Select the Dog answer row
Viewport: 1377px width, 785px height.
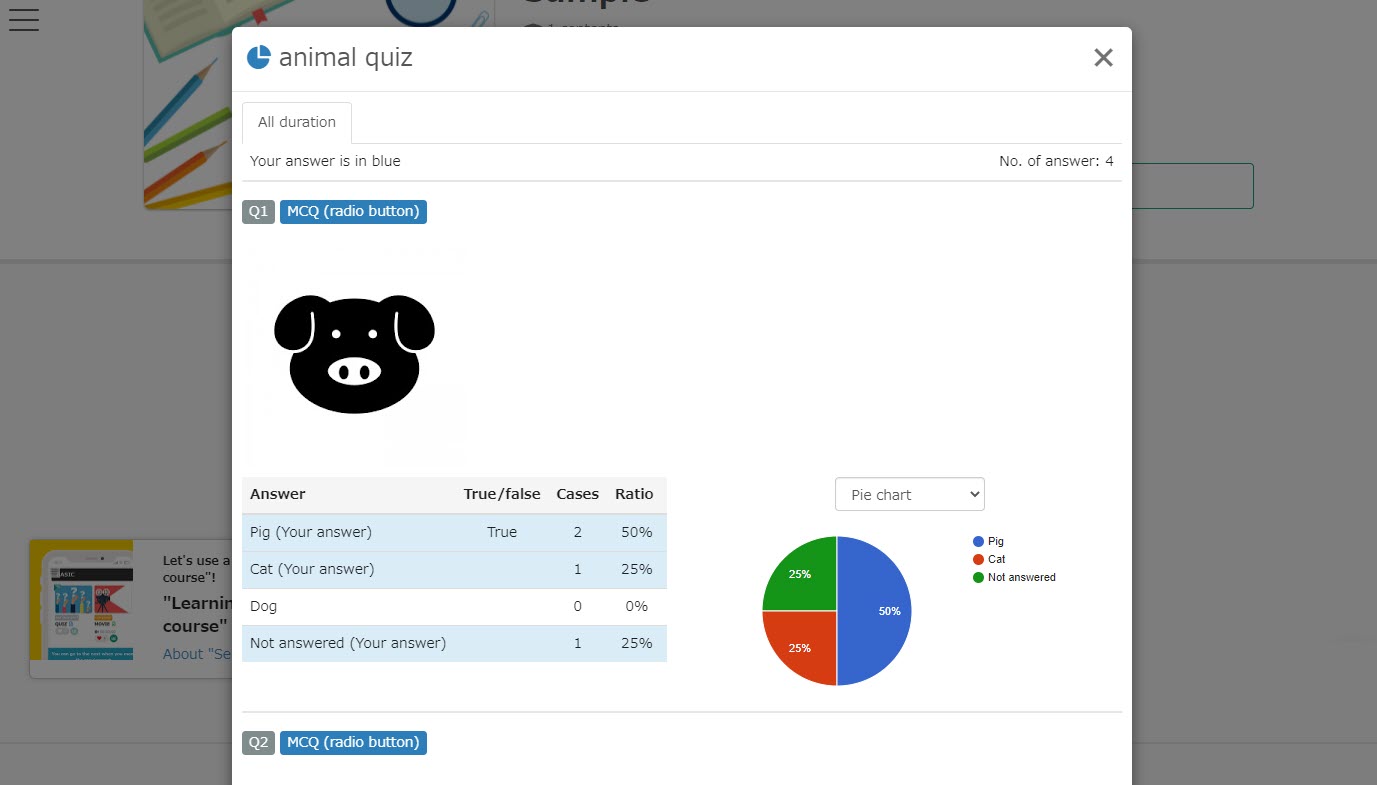pyautogui.click(x=453, y=606)
